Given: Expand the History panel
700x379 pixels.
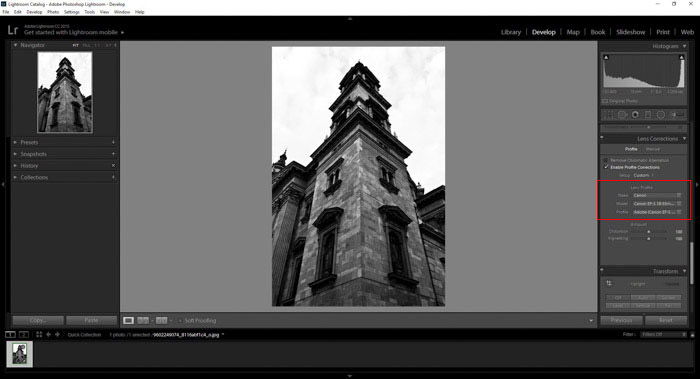Looking at the screenshot, I should coord(15,165).
